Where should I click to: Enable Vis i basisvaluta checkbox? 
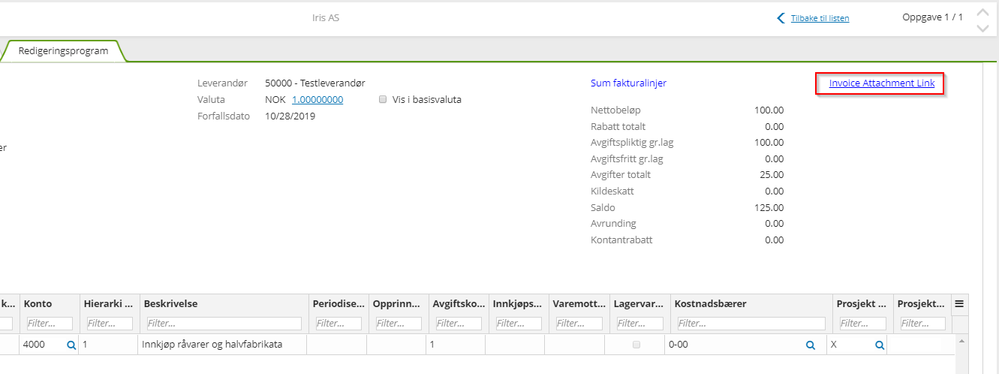[x=382, y=99]
